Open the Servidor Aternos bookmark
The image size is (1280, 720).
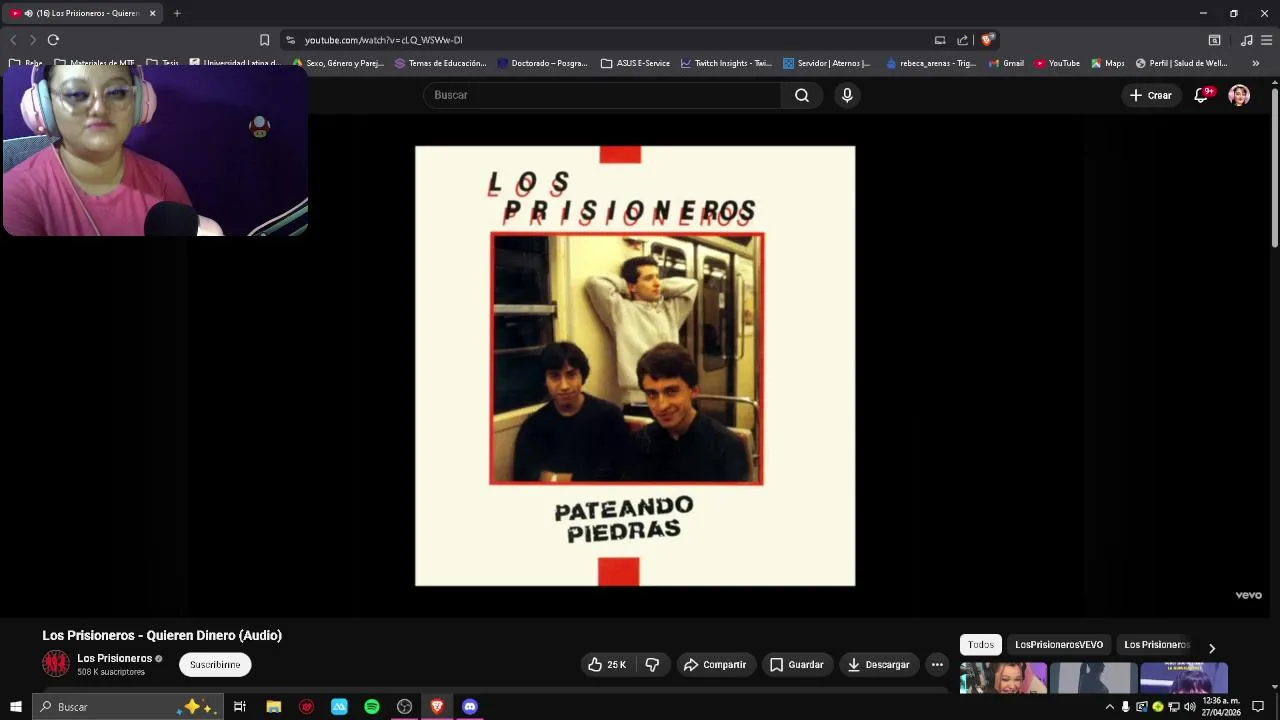pyautogui.click(x=827, y=63)
